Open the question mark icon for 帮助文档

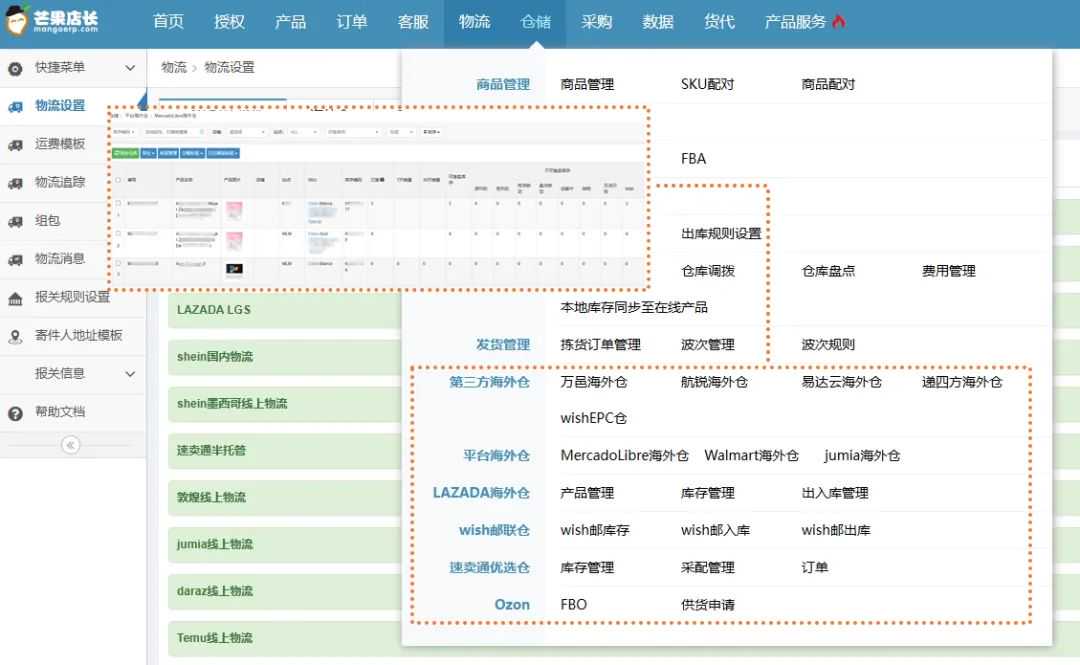click(x=15, y=413)
